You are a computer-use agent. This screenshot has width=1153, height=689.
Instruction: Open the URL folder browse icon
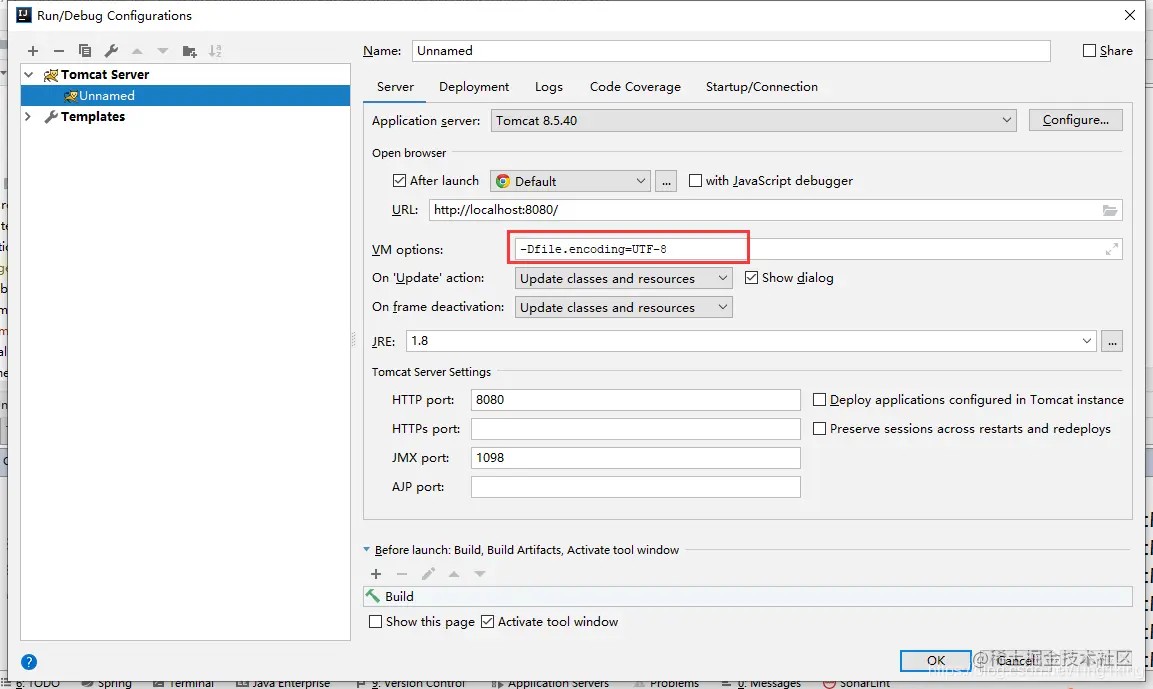(1110, 210)
